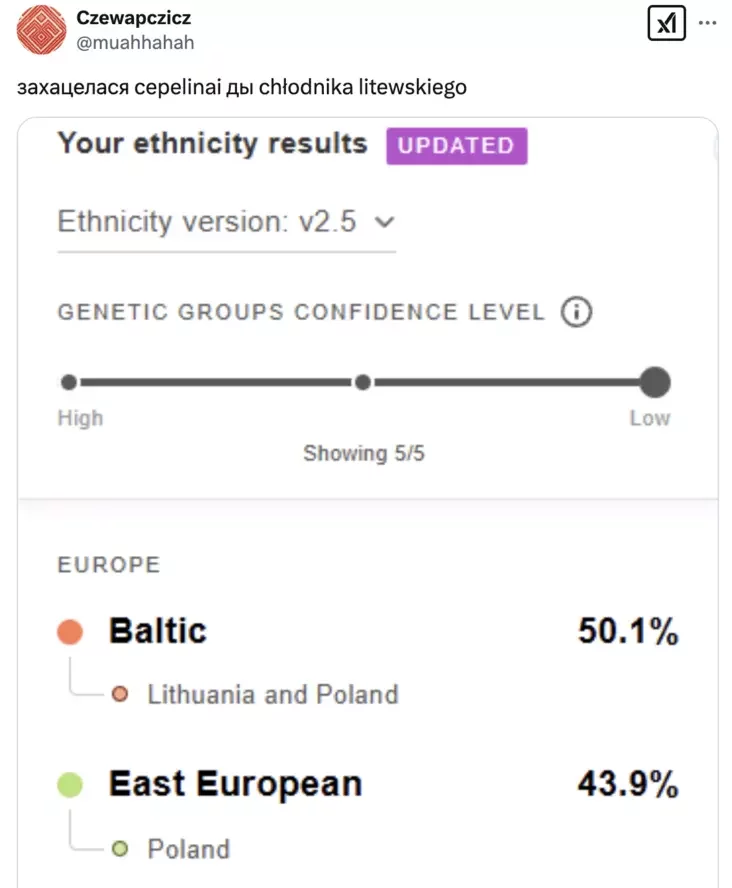Viewport: 732px width, 888px height.
Task: Select the East European ethnicity row
Action: pos(235,785)
